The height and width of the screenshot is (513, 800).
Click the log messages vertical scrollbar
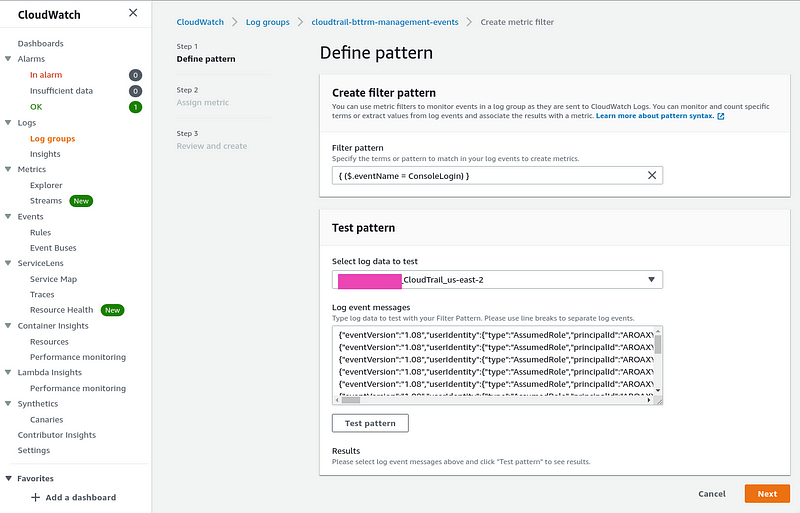pos(658,344)
